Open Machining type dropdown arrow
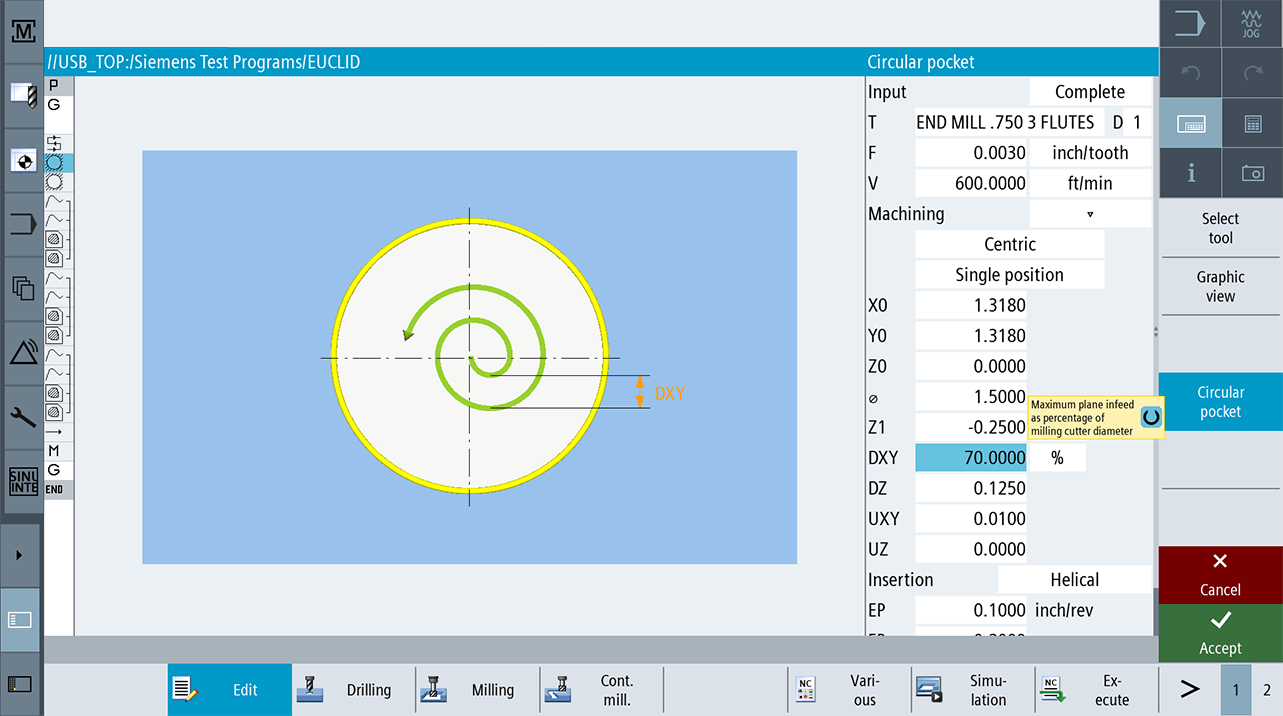This screenshot has height=716, width=1283. click(1090, 214)
